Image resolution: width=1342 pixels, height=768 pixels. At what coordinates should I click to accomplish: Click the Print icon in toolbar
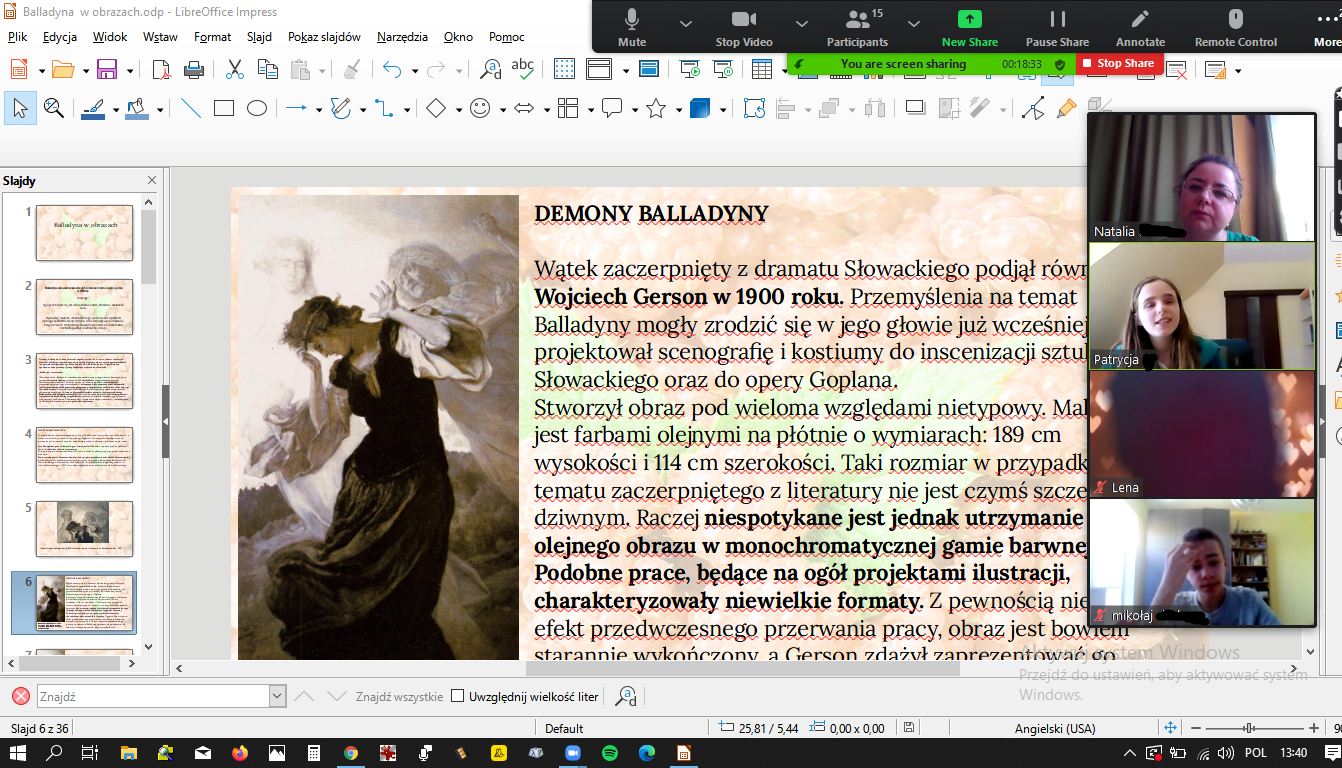(x=194, y=69)
